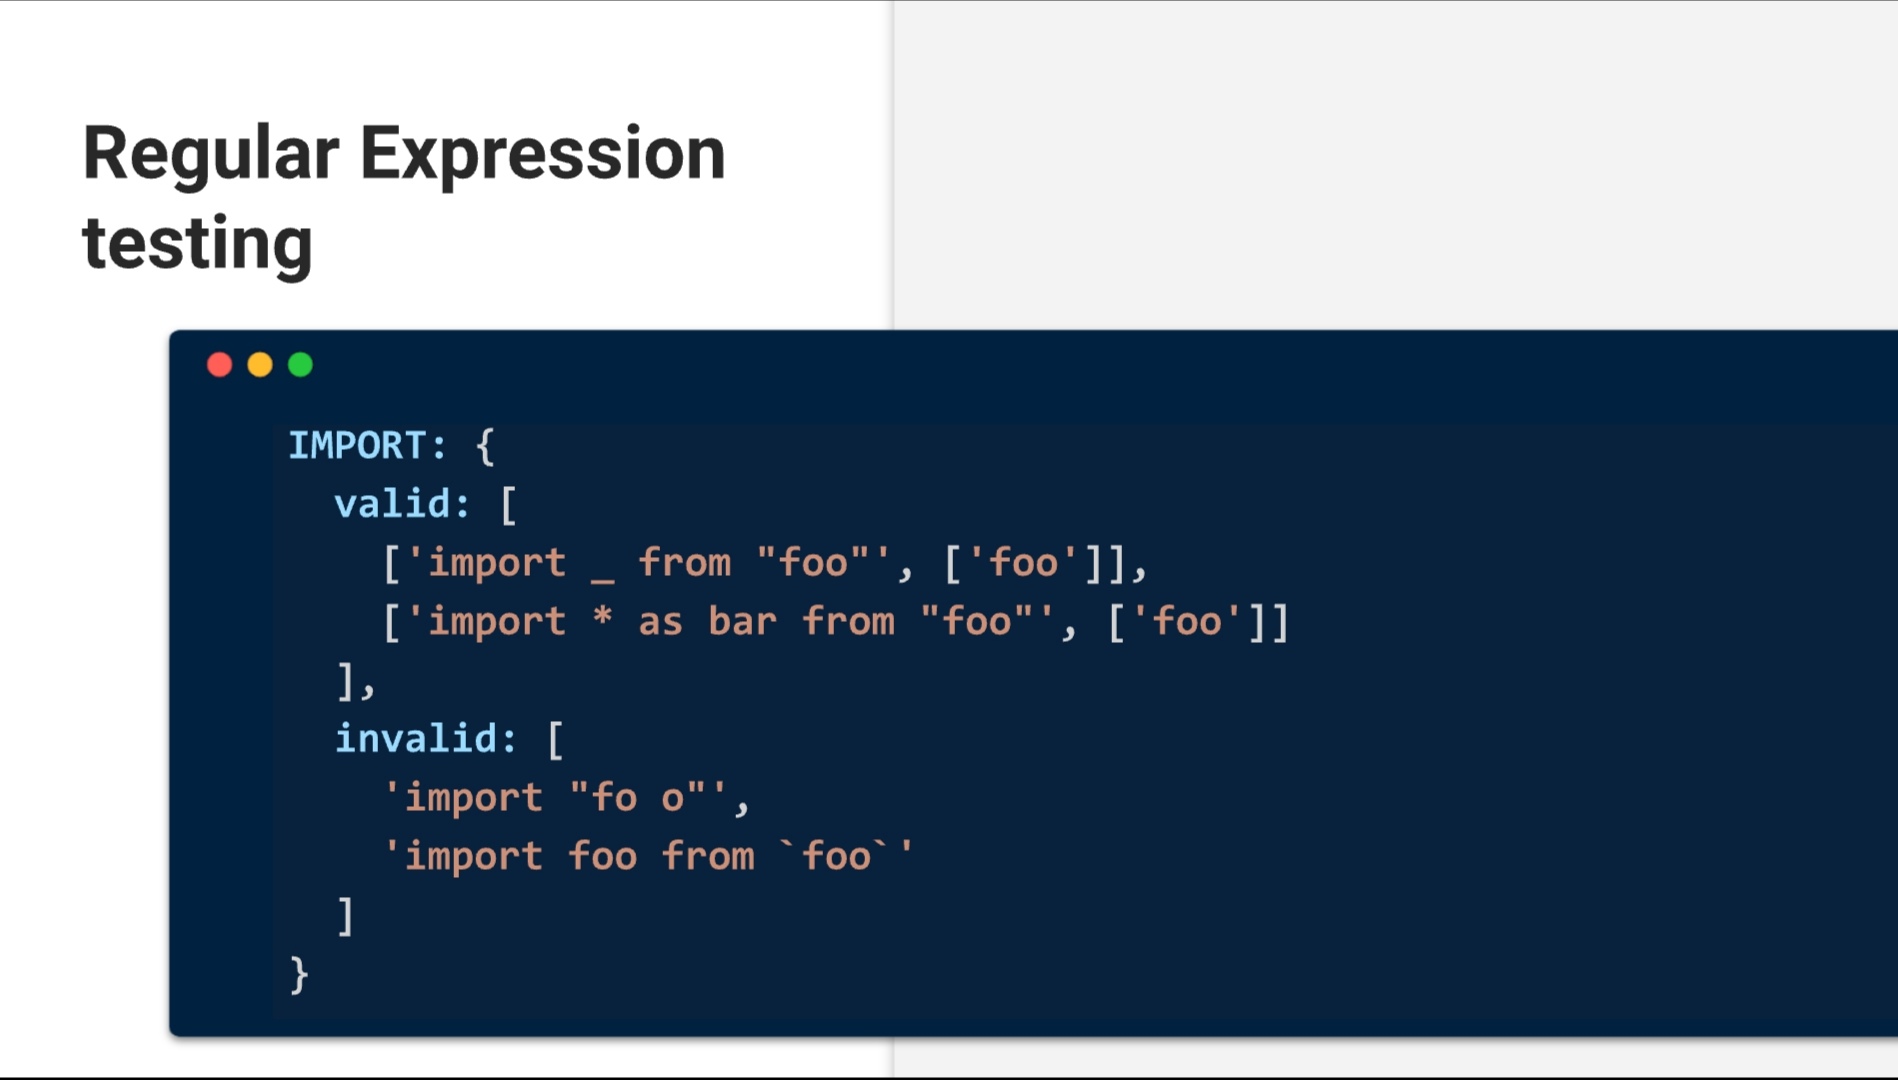
Task: Click the 'import foo from `foo`' string
Action: [648, 857]
